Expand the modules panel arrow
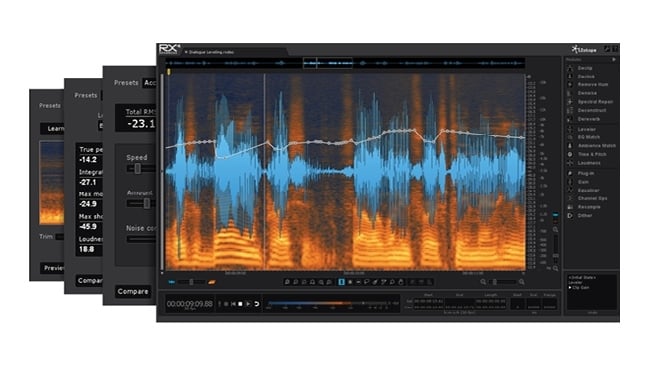The width and height of the screenshot is (650, 366). coord(614,60)
